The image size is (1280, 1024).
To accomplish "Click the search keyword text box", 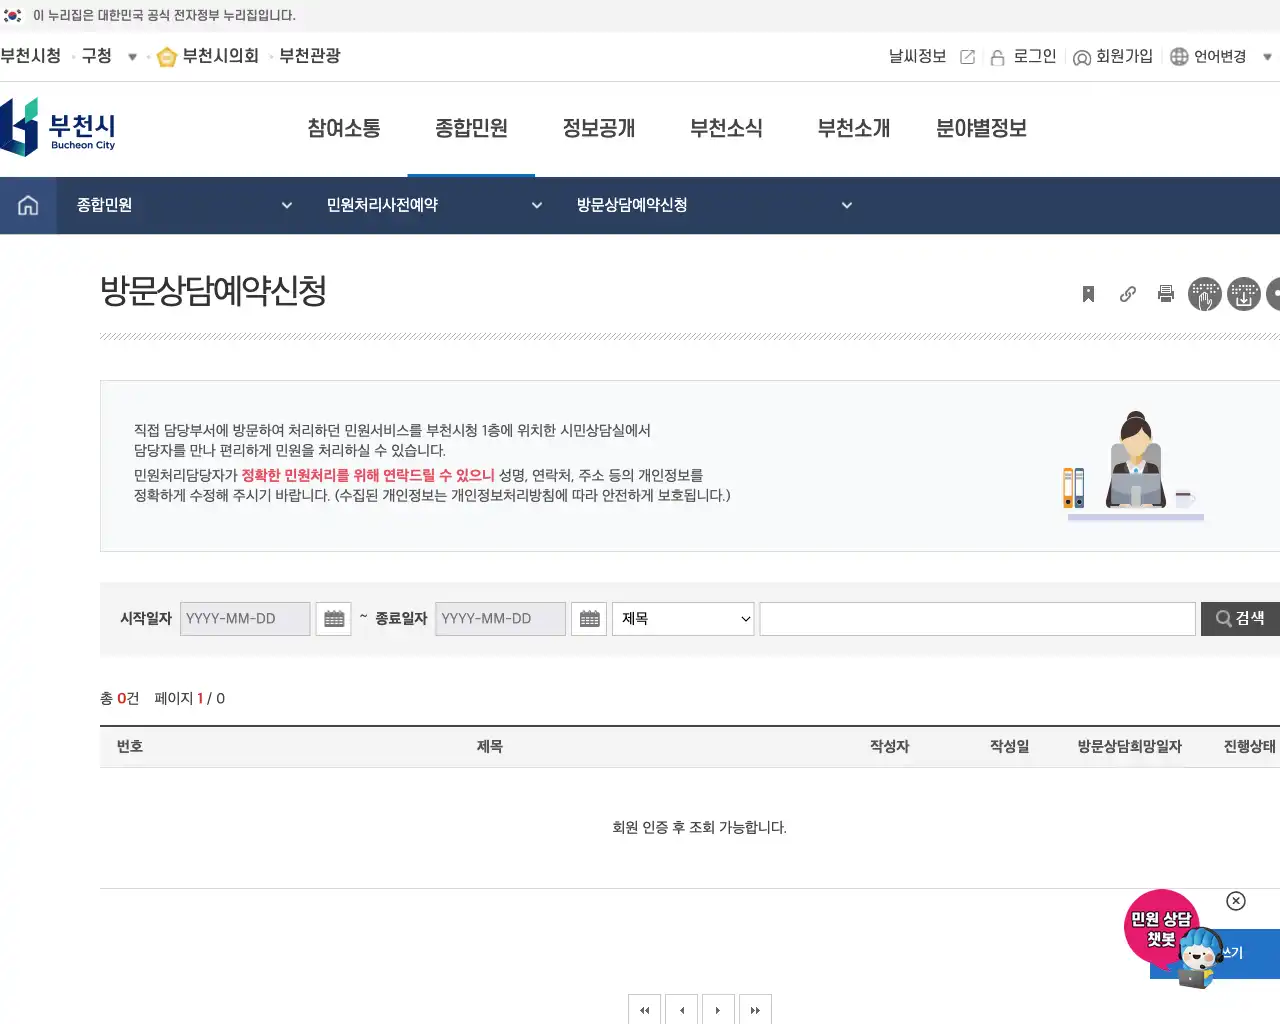I will click(978, 619).
